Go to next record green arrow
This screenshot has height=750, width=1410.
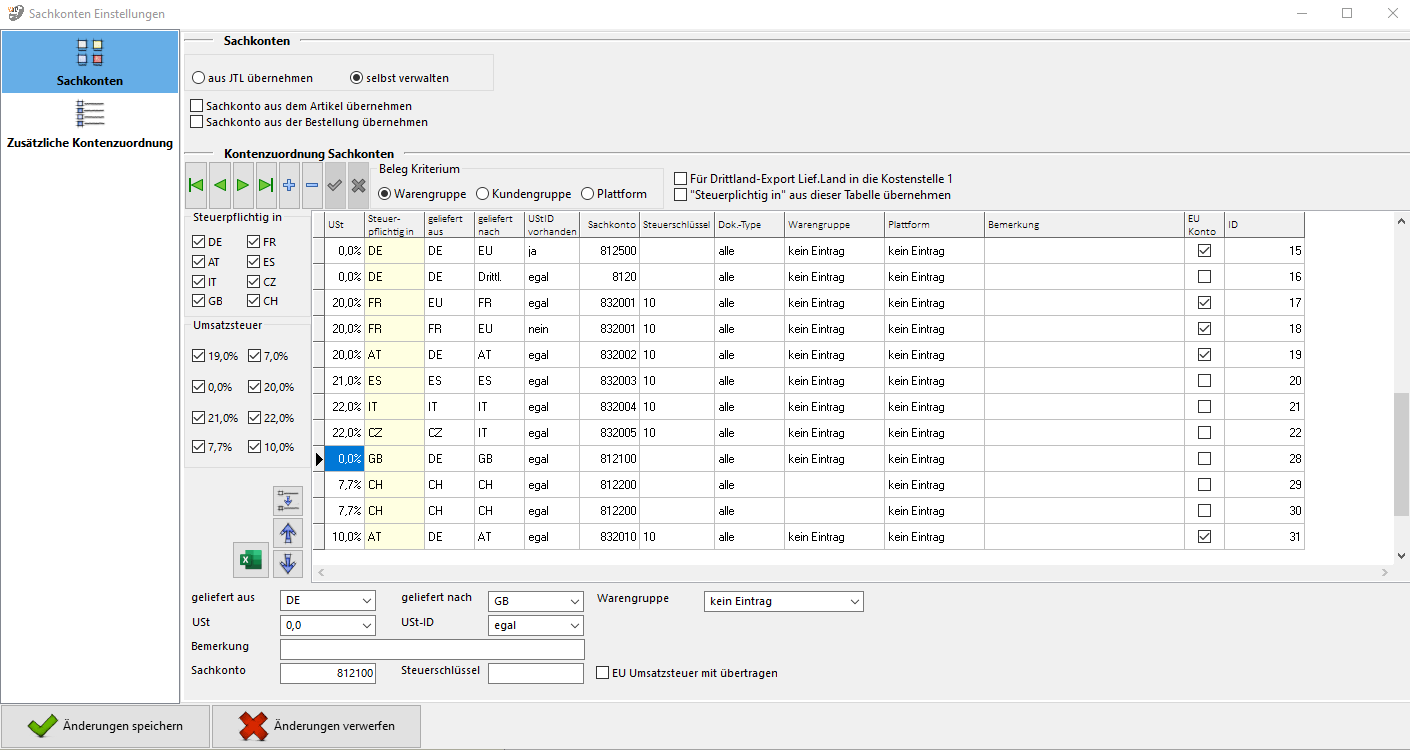pos(242,185)
